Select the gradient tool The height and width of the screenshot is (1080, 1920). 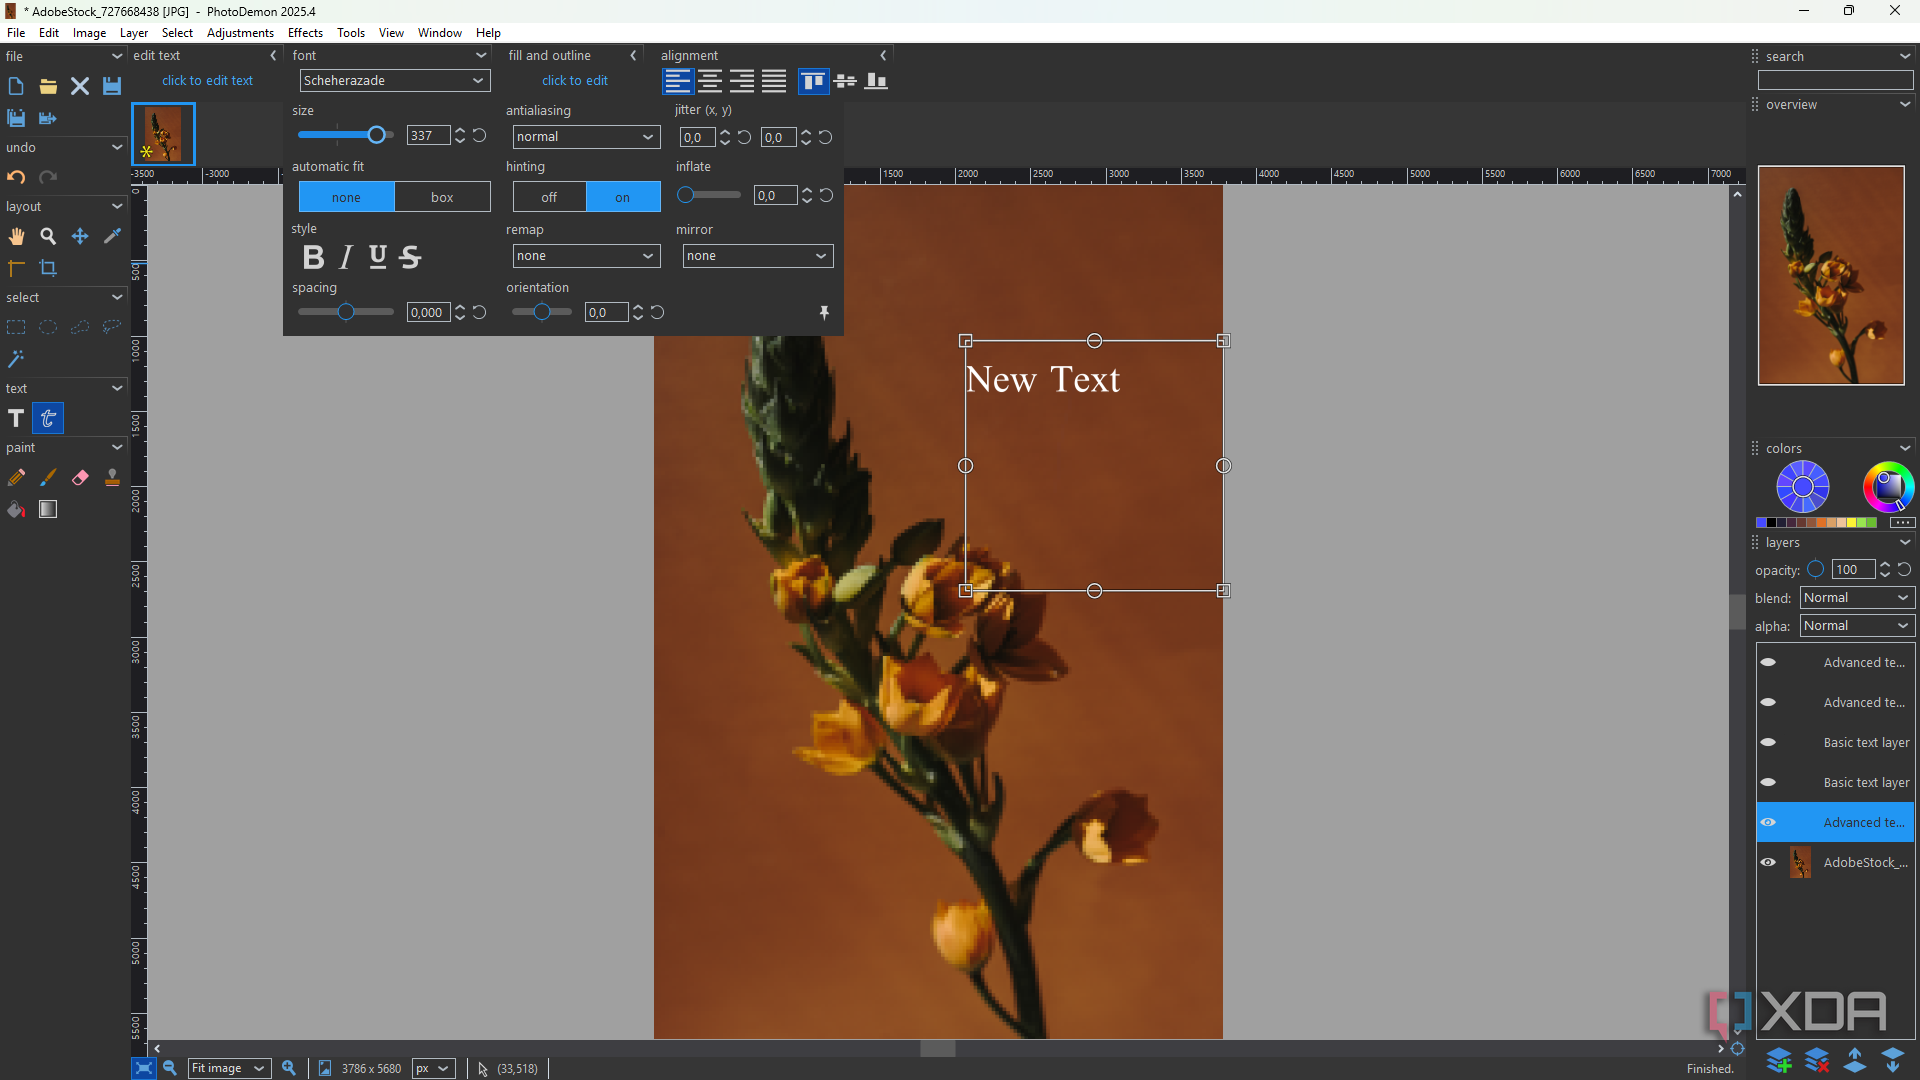click(48, 510)
